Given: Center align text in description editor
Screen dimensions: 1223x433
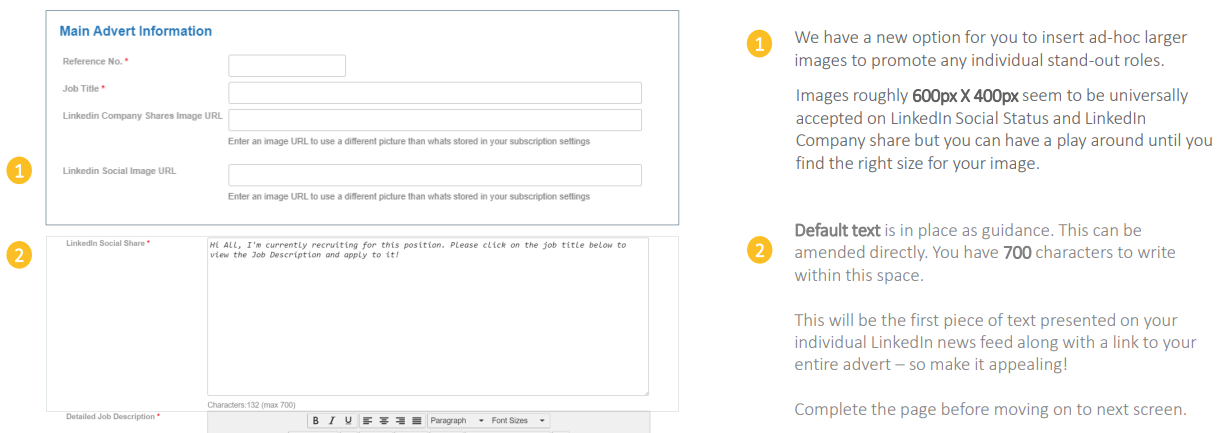Looking at the screenshot, I should coord(384,421).
